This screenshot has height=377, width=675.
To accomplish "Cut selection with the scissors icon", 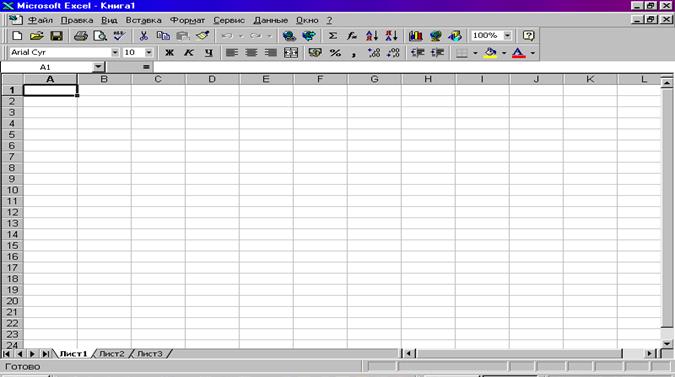I will [x=143, y=36].
